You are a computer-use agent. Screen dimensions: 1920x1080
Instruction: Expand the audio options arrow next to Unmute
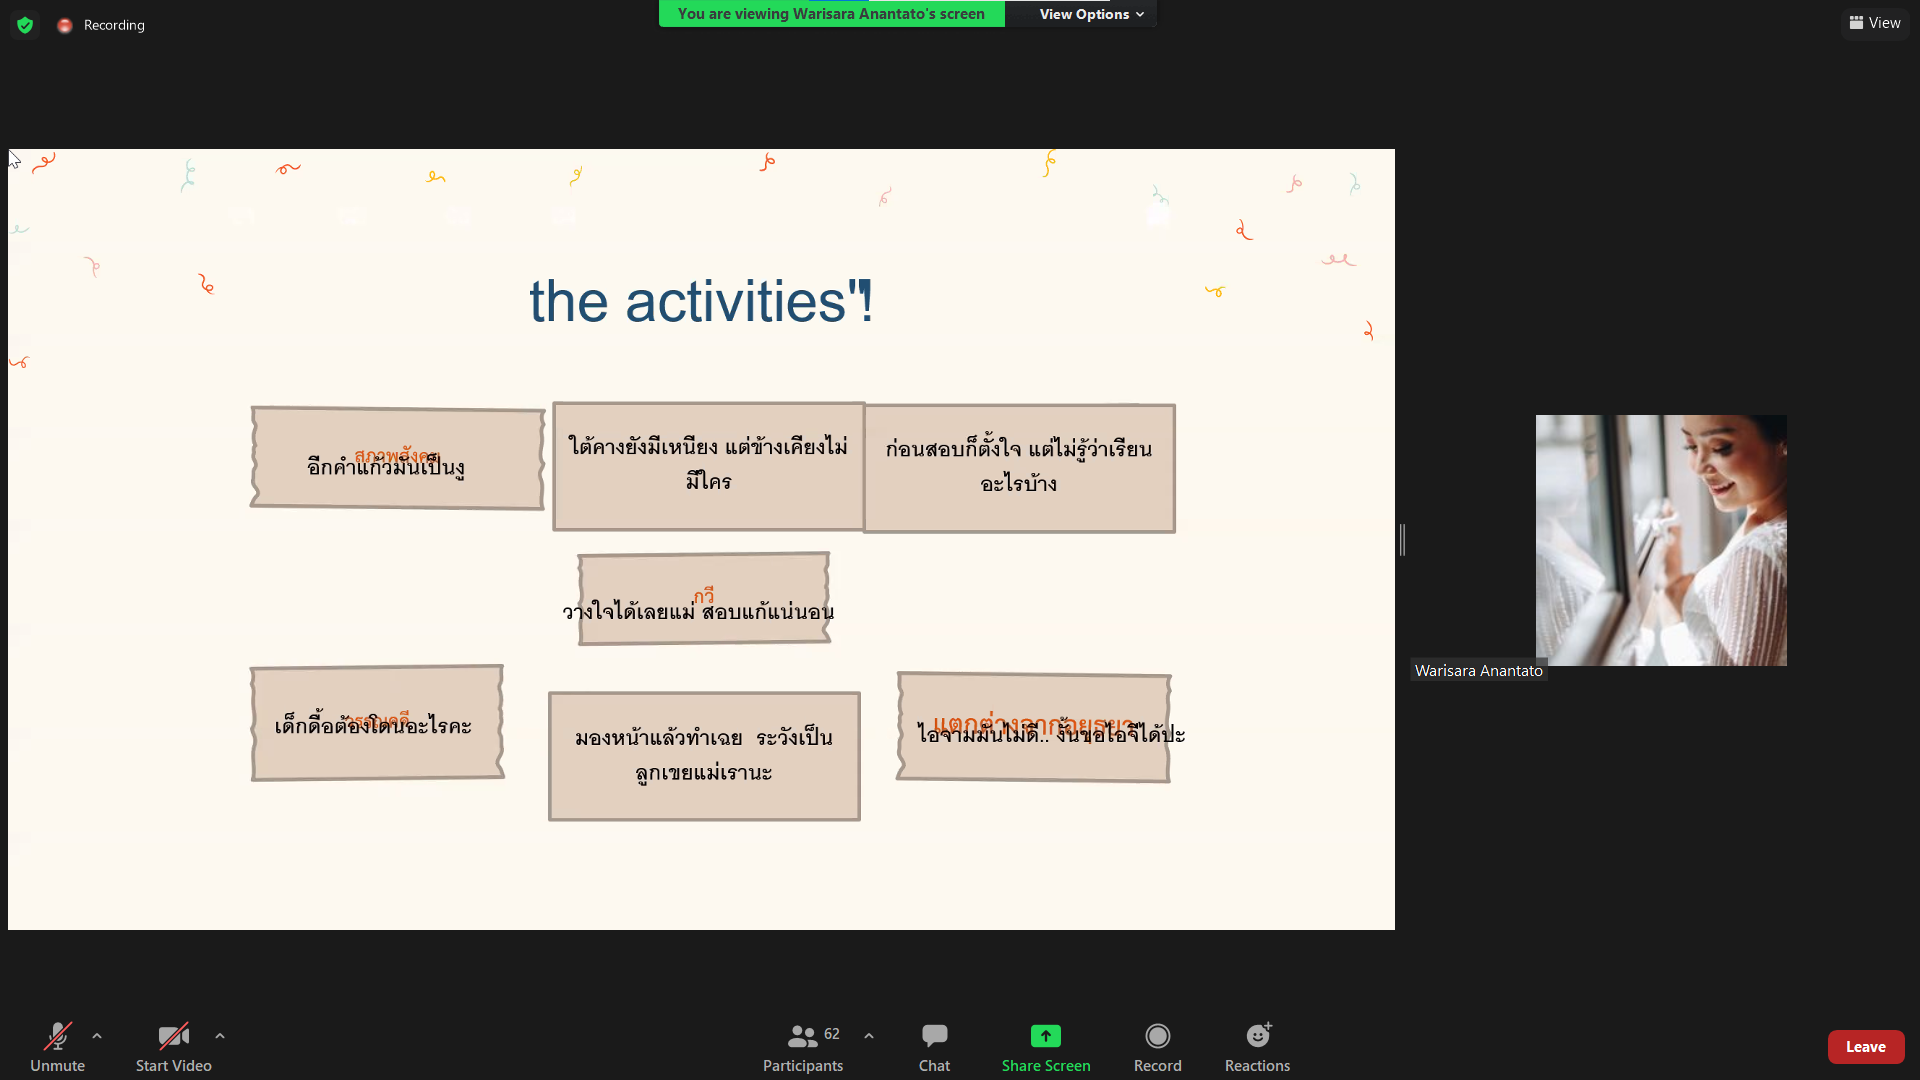coord(97,1036)
